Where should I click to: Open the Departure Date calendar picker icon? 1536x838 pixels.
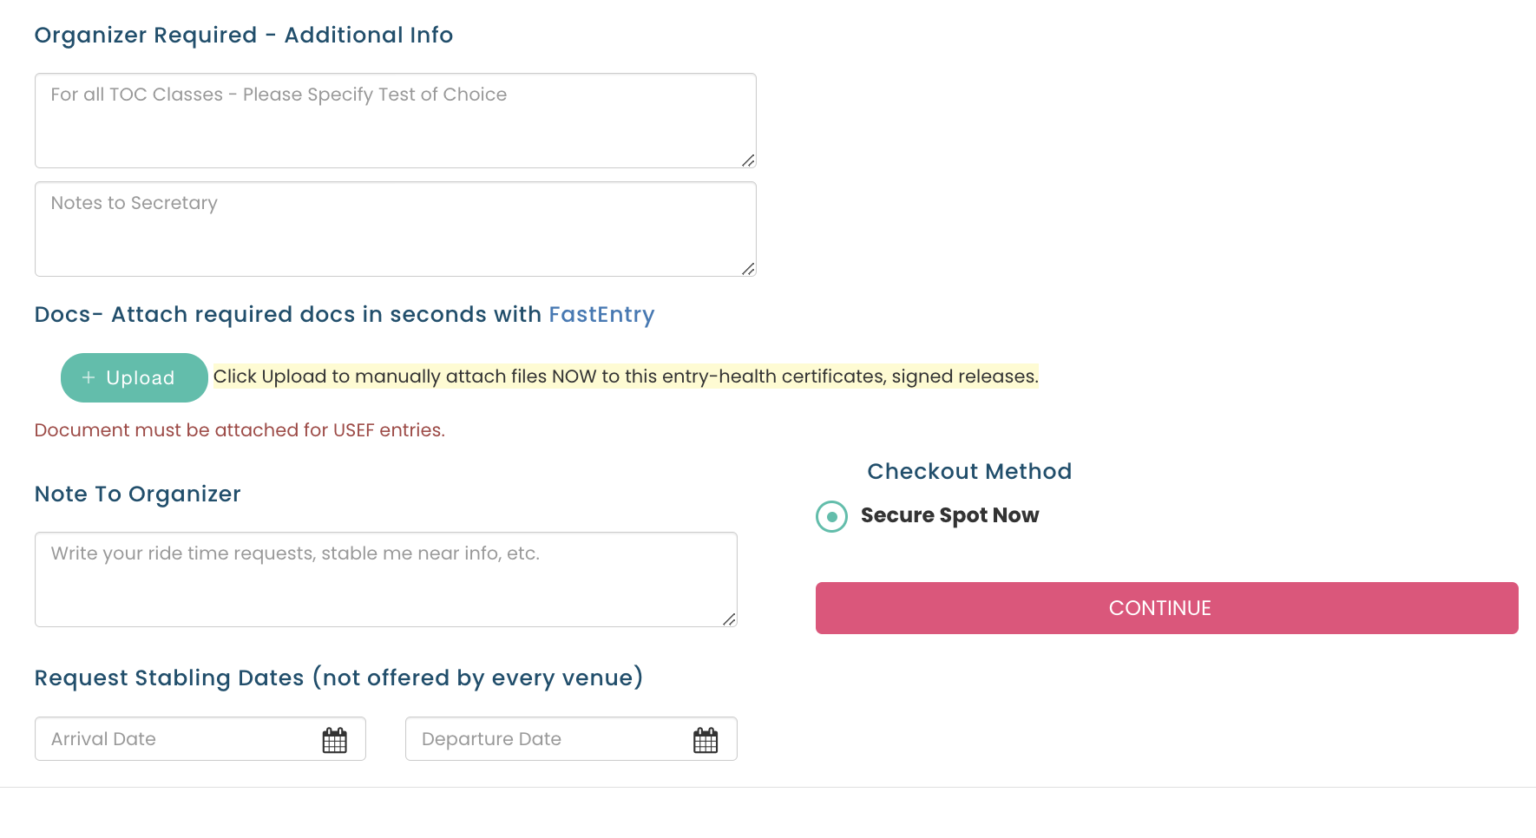705,740
